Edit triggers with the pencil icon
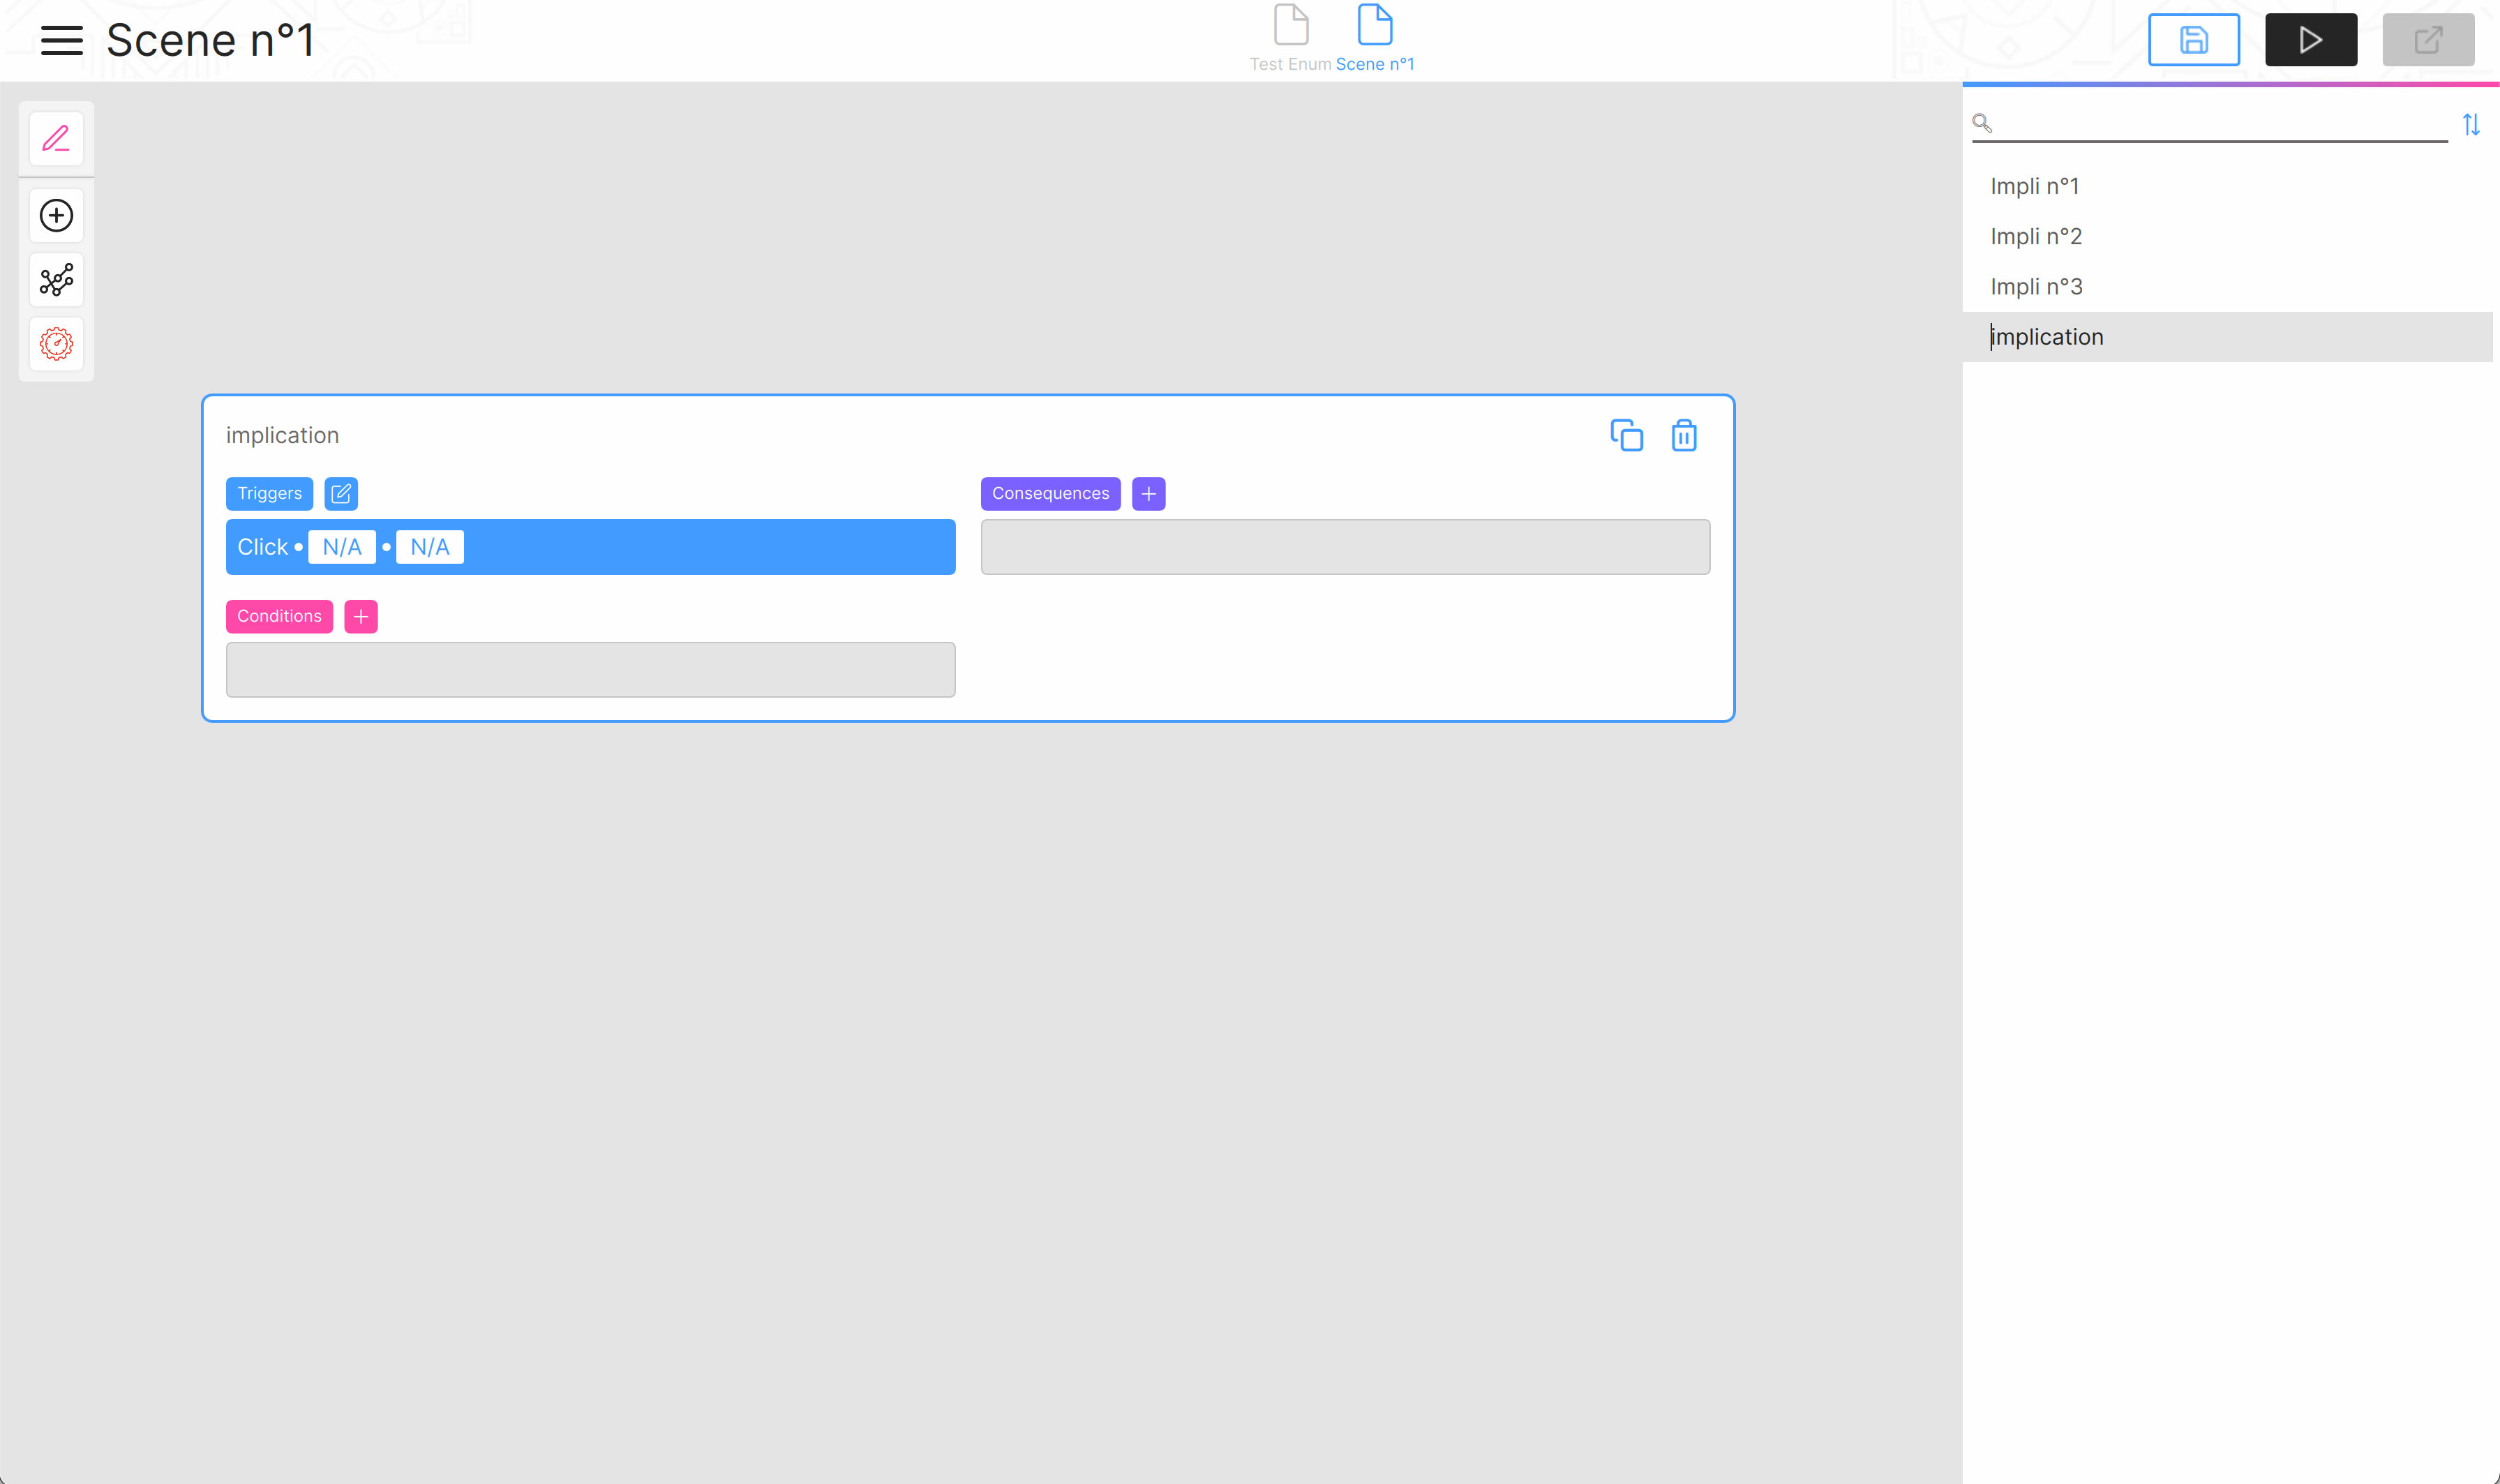This screenshot has width=2500, height=1484. click(x=341, y=493)
